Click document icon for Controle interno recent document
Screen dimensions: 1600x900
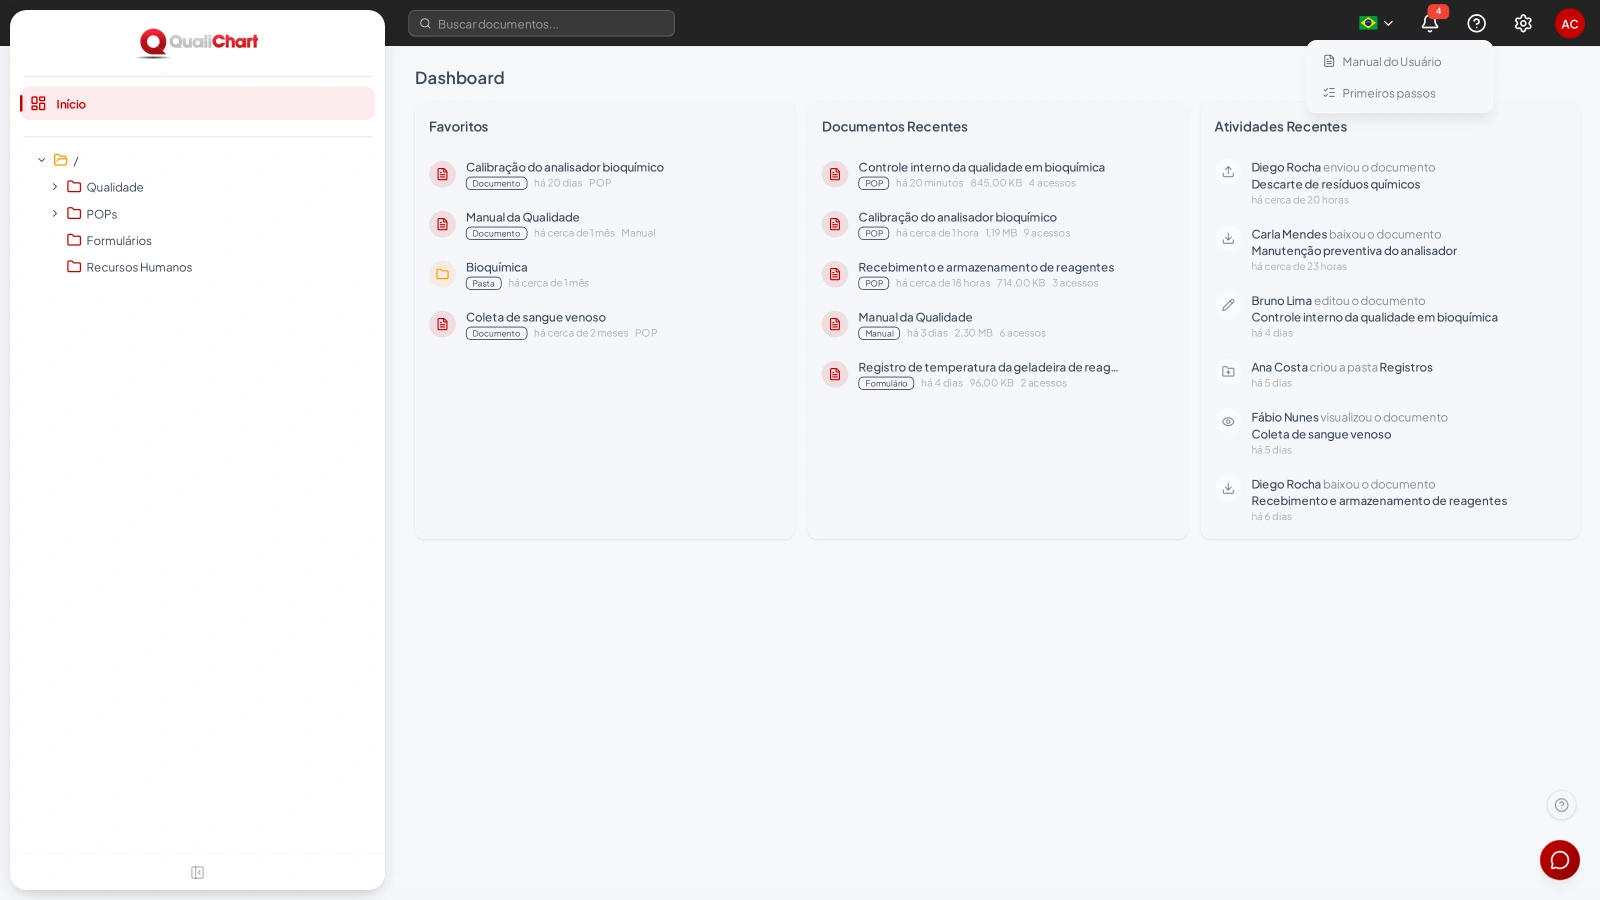click(835, 174)
